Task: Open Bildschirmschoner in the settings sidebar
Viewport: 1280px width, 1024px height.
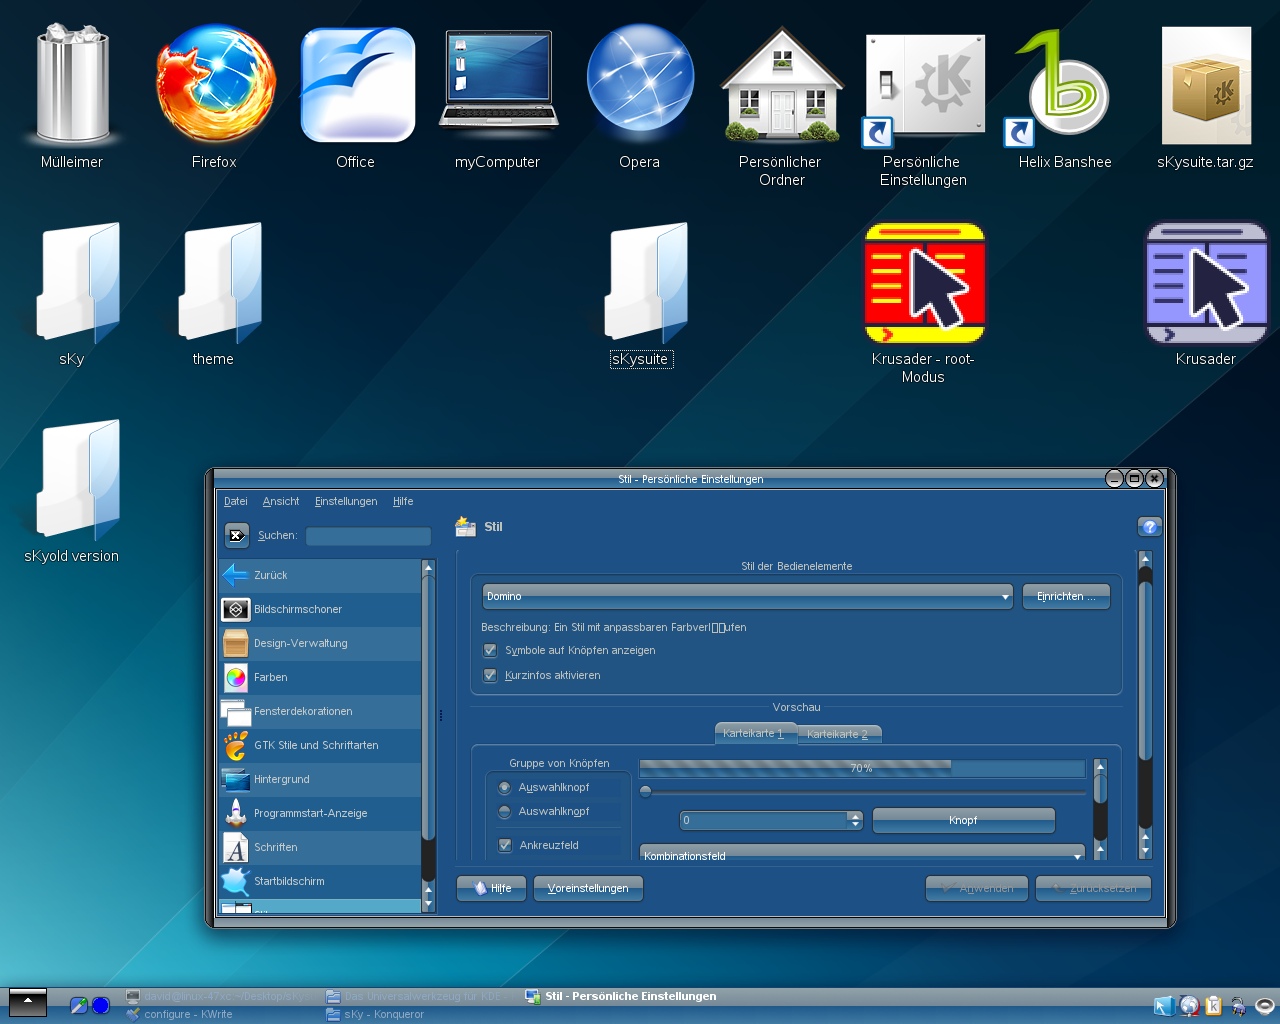Action: click(x=321, y=609)
